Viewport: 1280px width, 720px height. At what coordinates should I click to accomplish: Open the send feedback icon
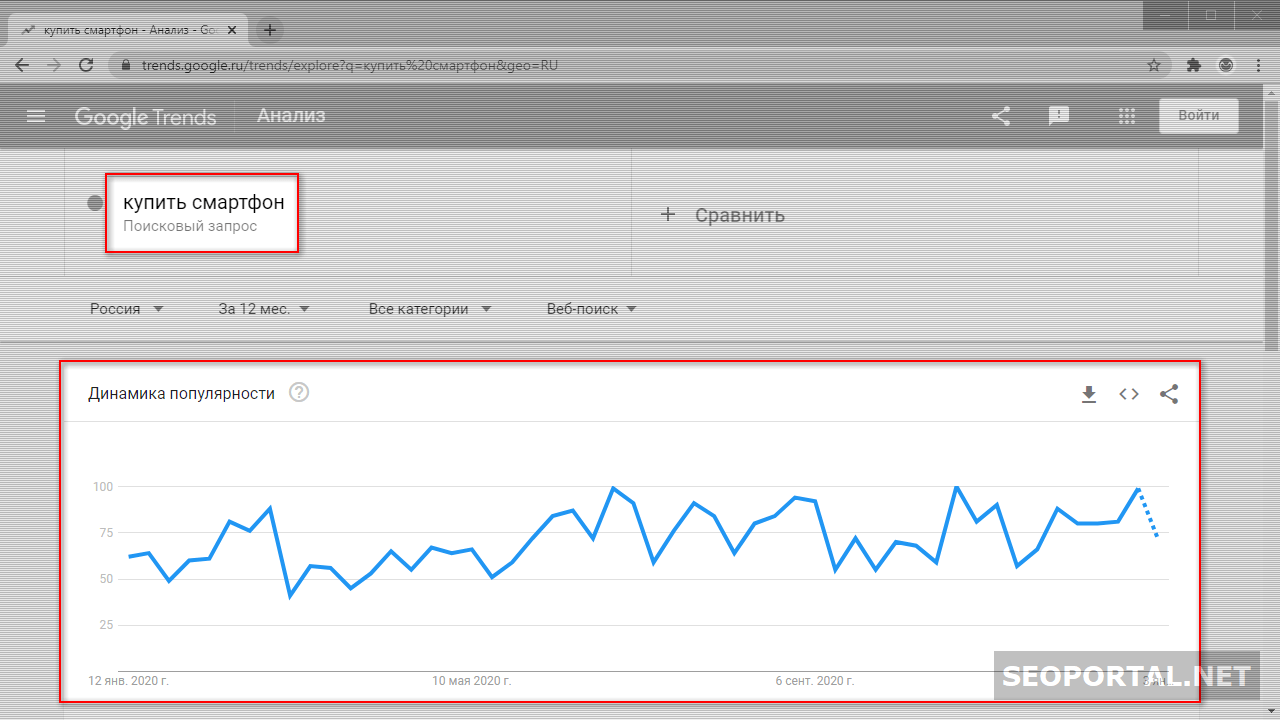1059,116
